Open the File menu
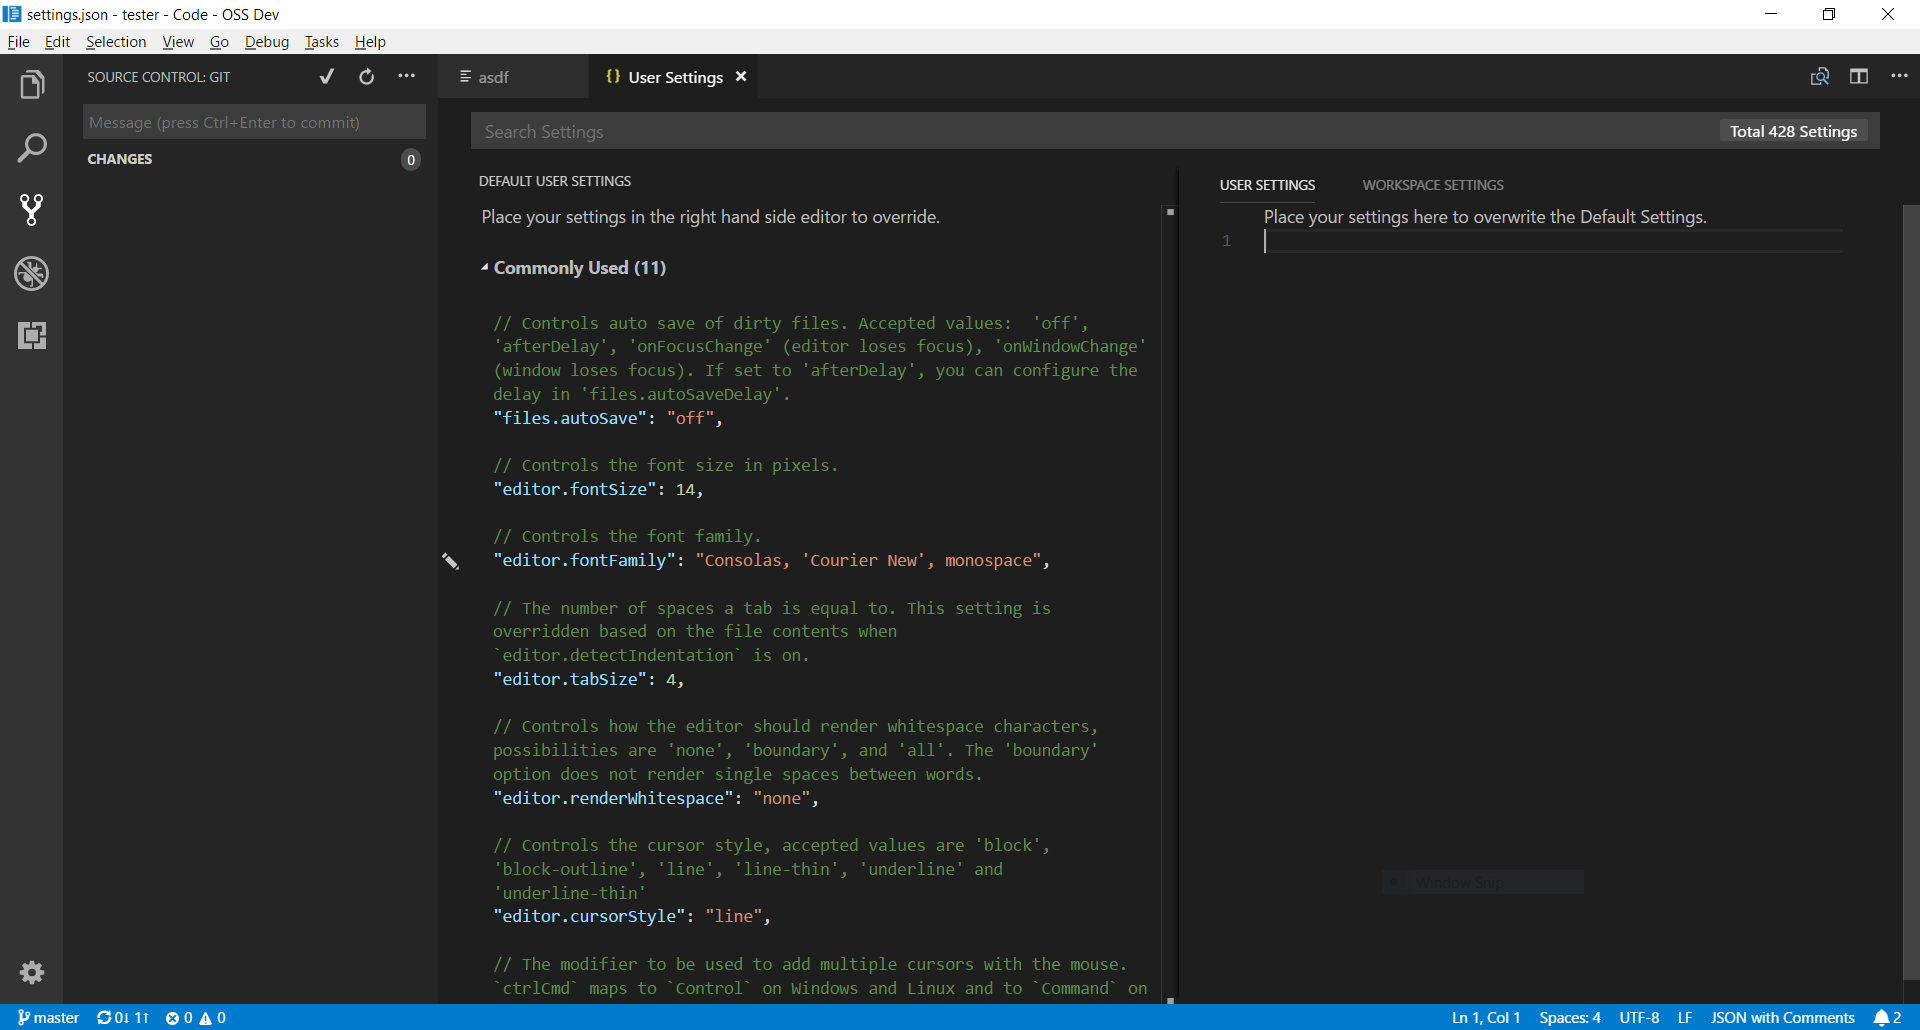 (18, 42)
